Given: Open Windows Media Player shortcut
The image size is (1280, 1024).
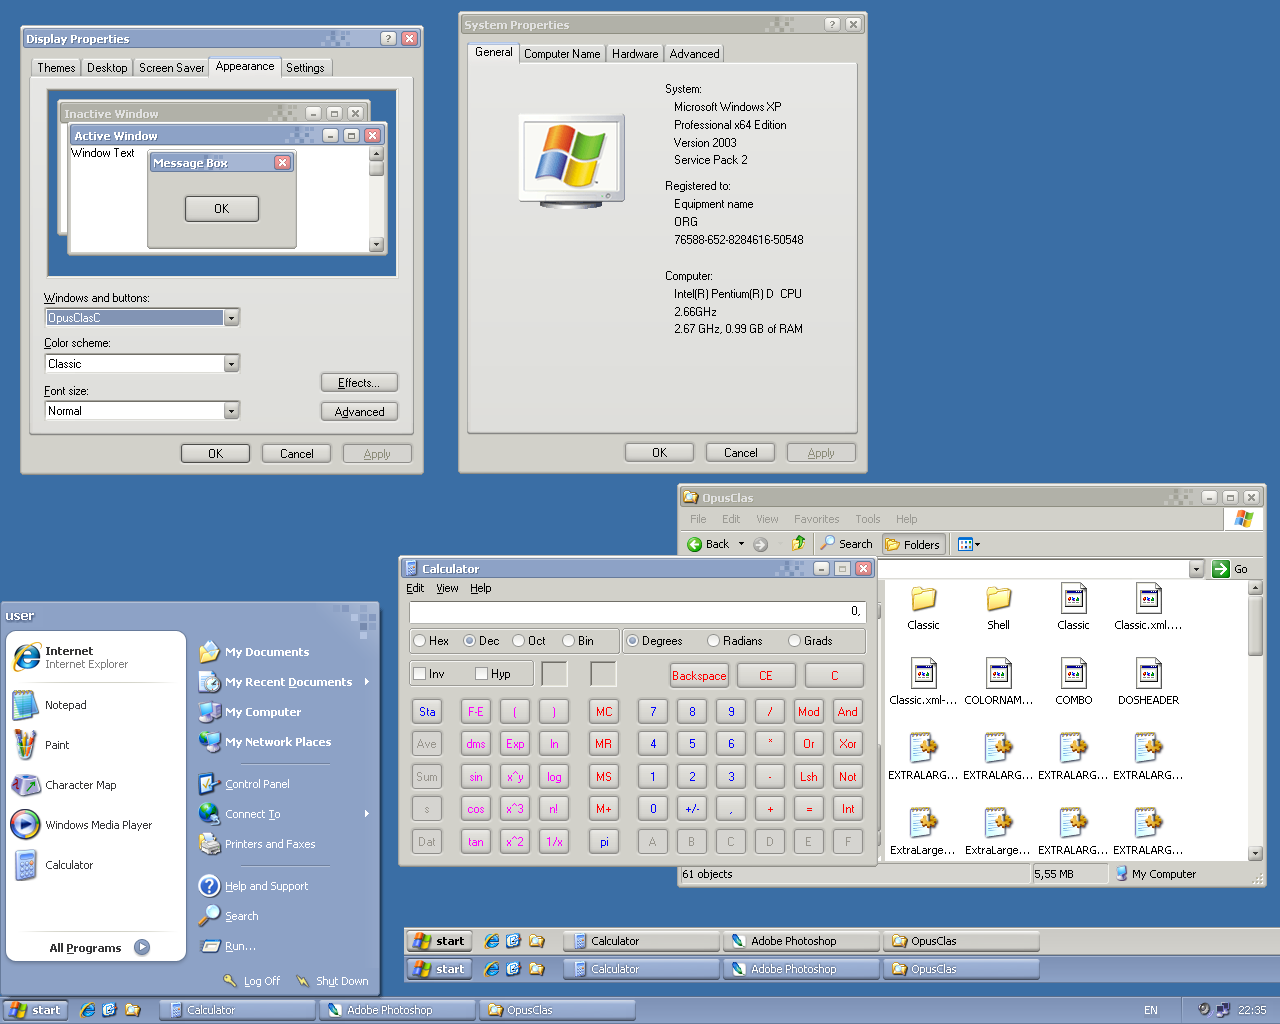Looking at the screenshot, I should (x=98, y=825).
